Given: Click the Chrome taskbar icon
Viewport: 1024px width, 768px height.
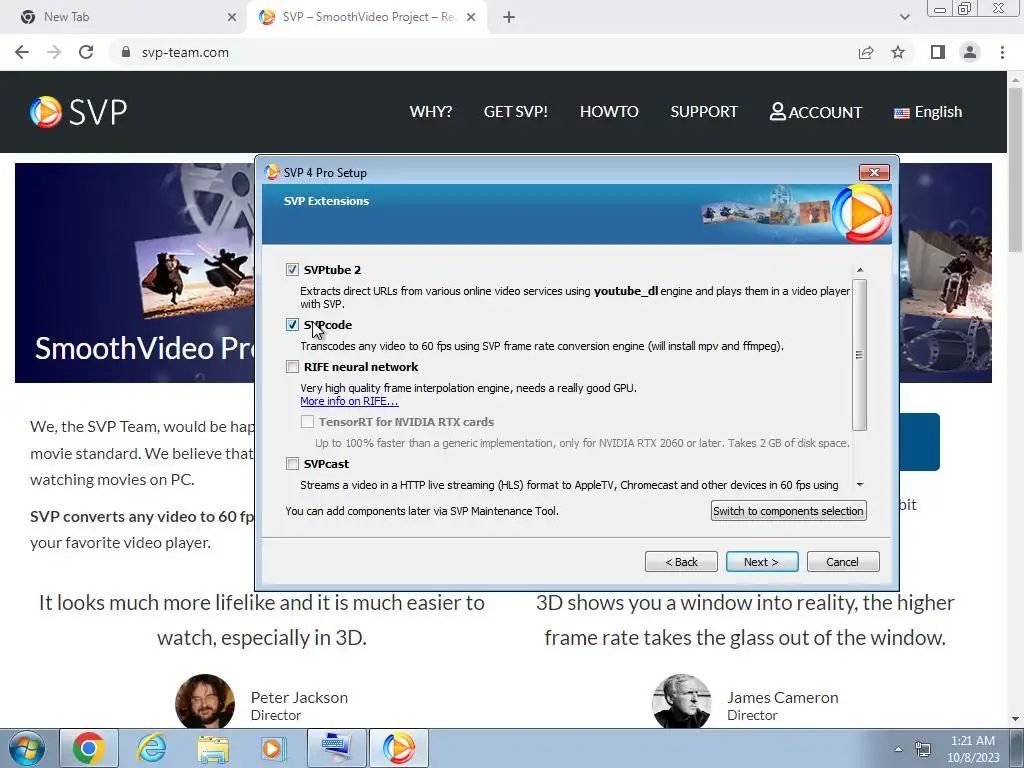Looking at the screenshot, I should click(x=89, y=748).
